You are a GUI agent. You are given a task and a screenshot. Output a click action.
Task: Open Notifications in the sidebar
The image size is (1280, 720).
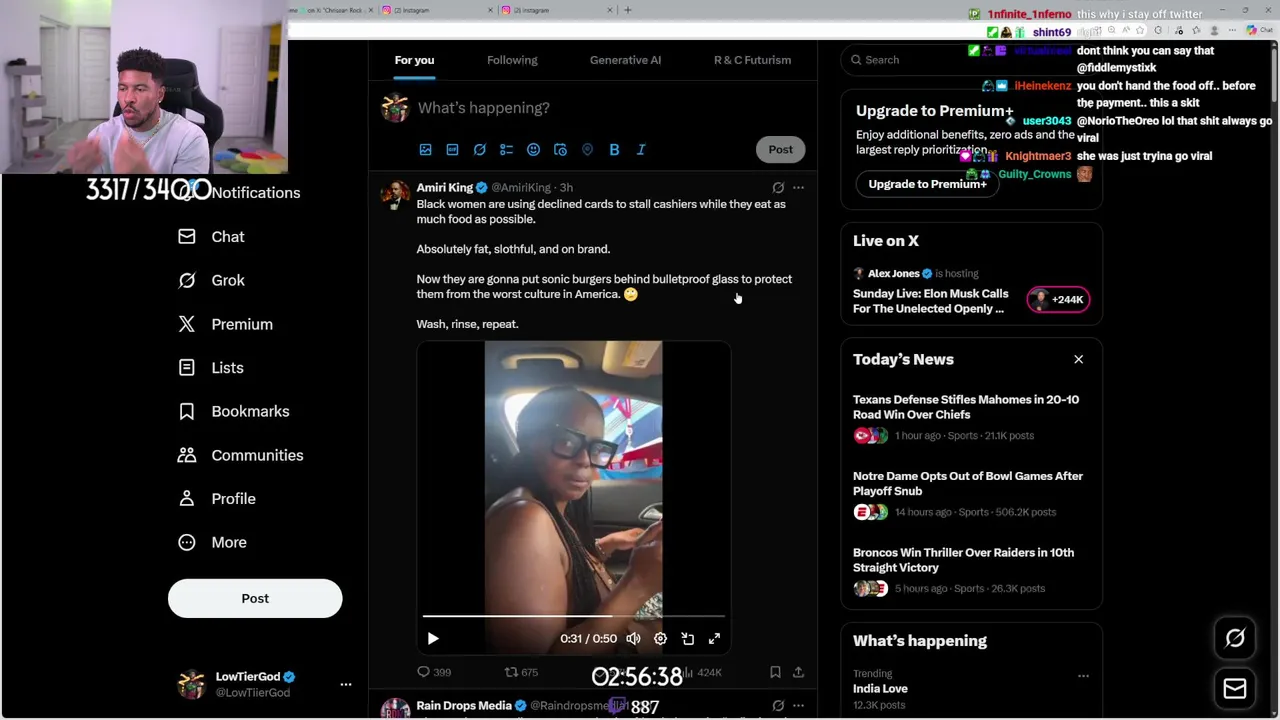point(238,193)
